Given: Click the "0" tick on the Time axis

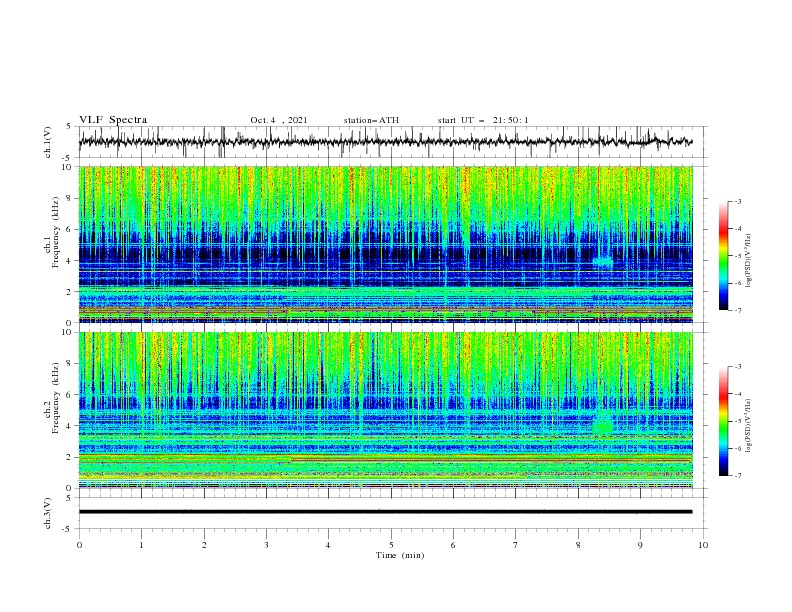Looking at the screenshot, I should point(79,545).
